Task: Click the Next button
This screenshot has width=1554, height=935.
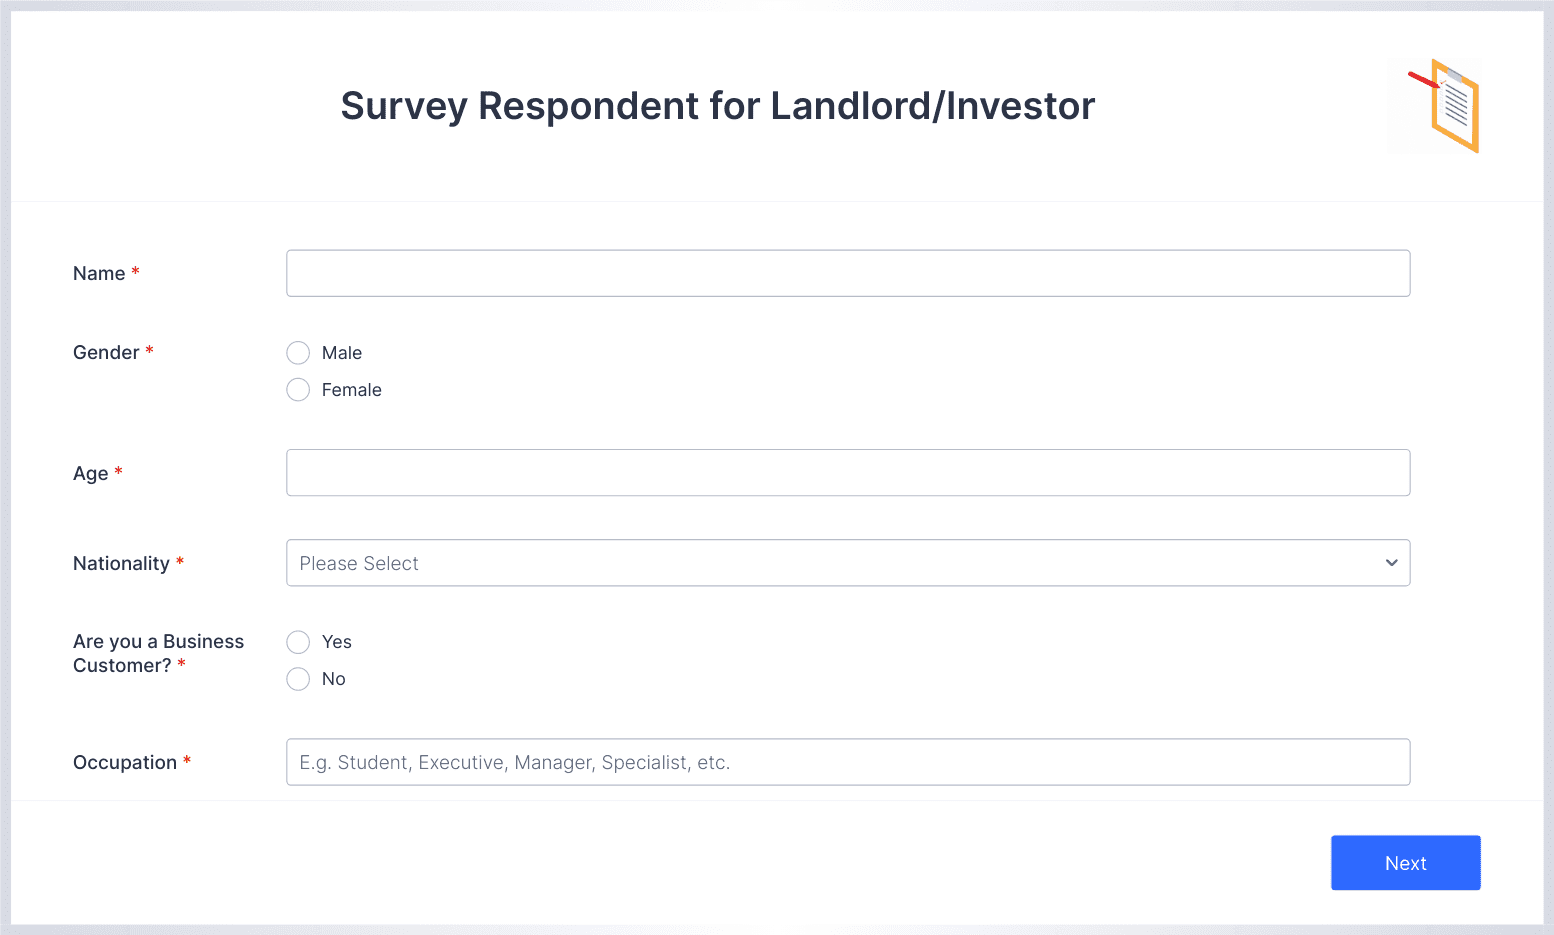Action: pyautogui.click(x=1406, y=863)
